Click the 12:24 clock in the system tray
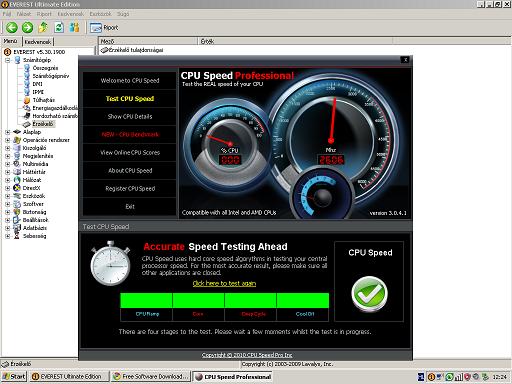Image resolution: width=512 pixels, height=384 pixels. pos(499,377)
